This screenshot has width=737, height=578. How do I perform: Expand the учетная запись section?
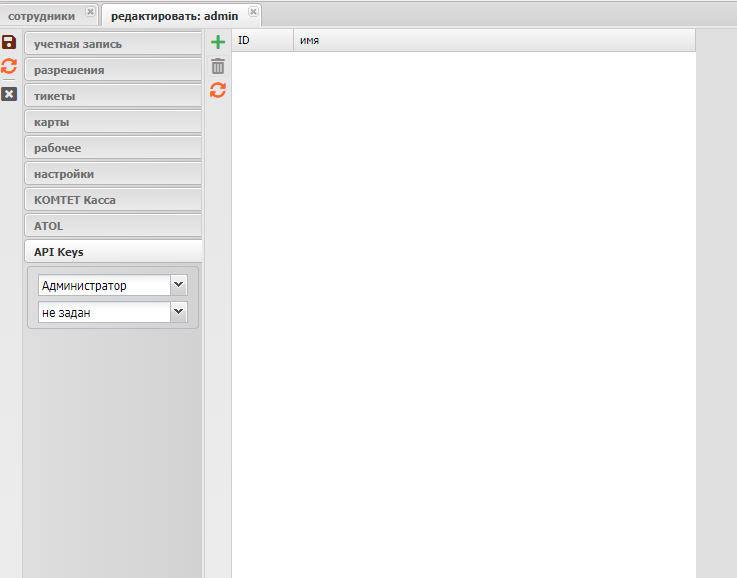pyautogui.click(x=112, y=44)
